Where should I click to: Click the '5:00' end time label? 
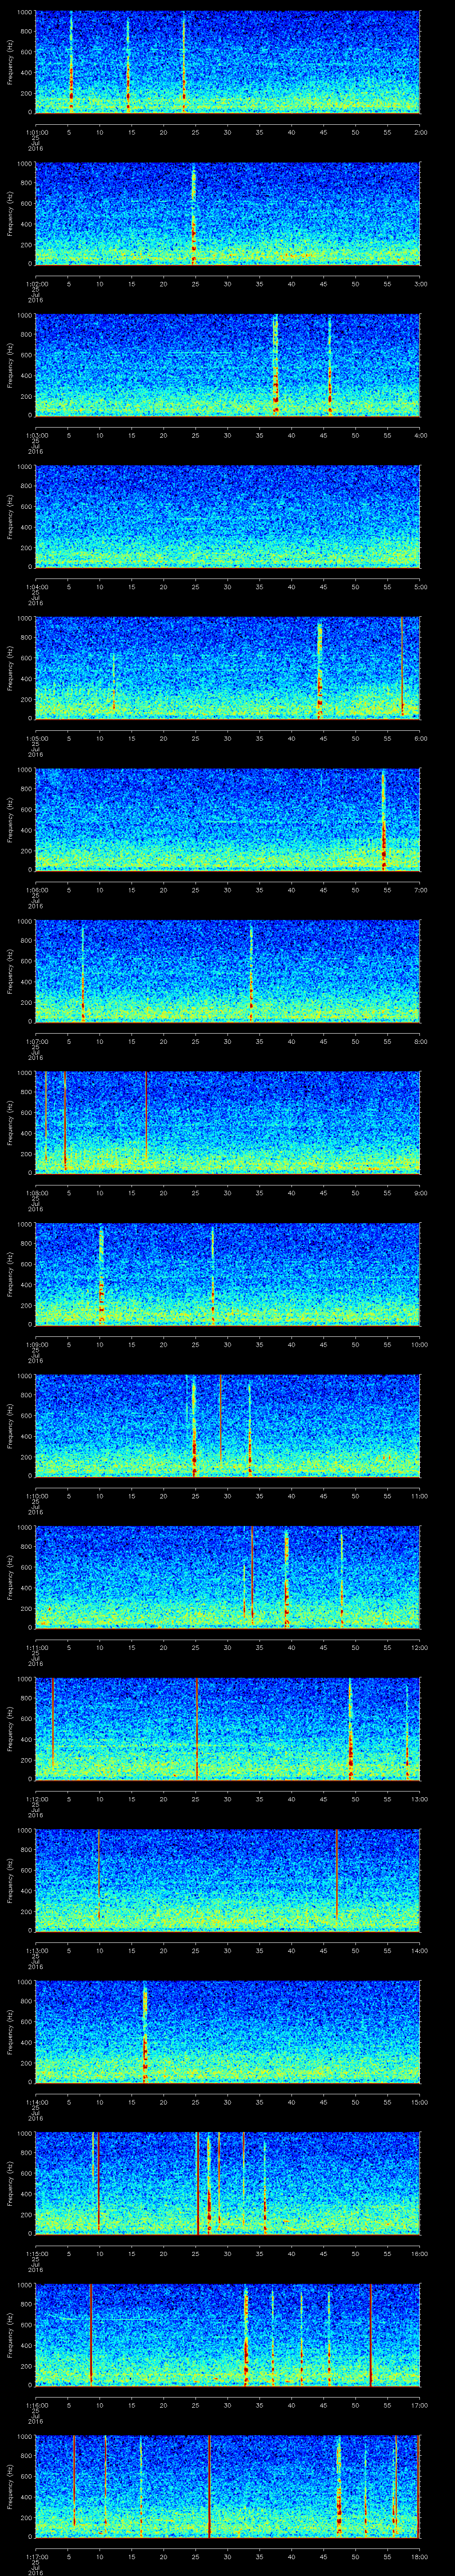[420, 586]
